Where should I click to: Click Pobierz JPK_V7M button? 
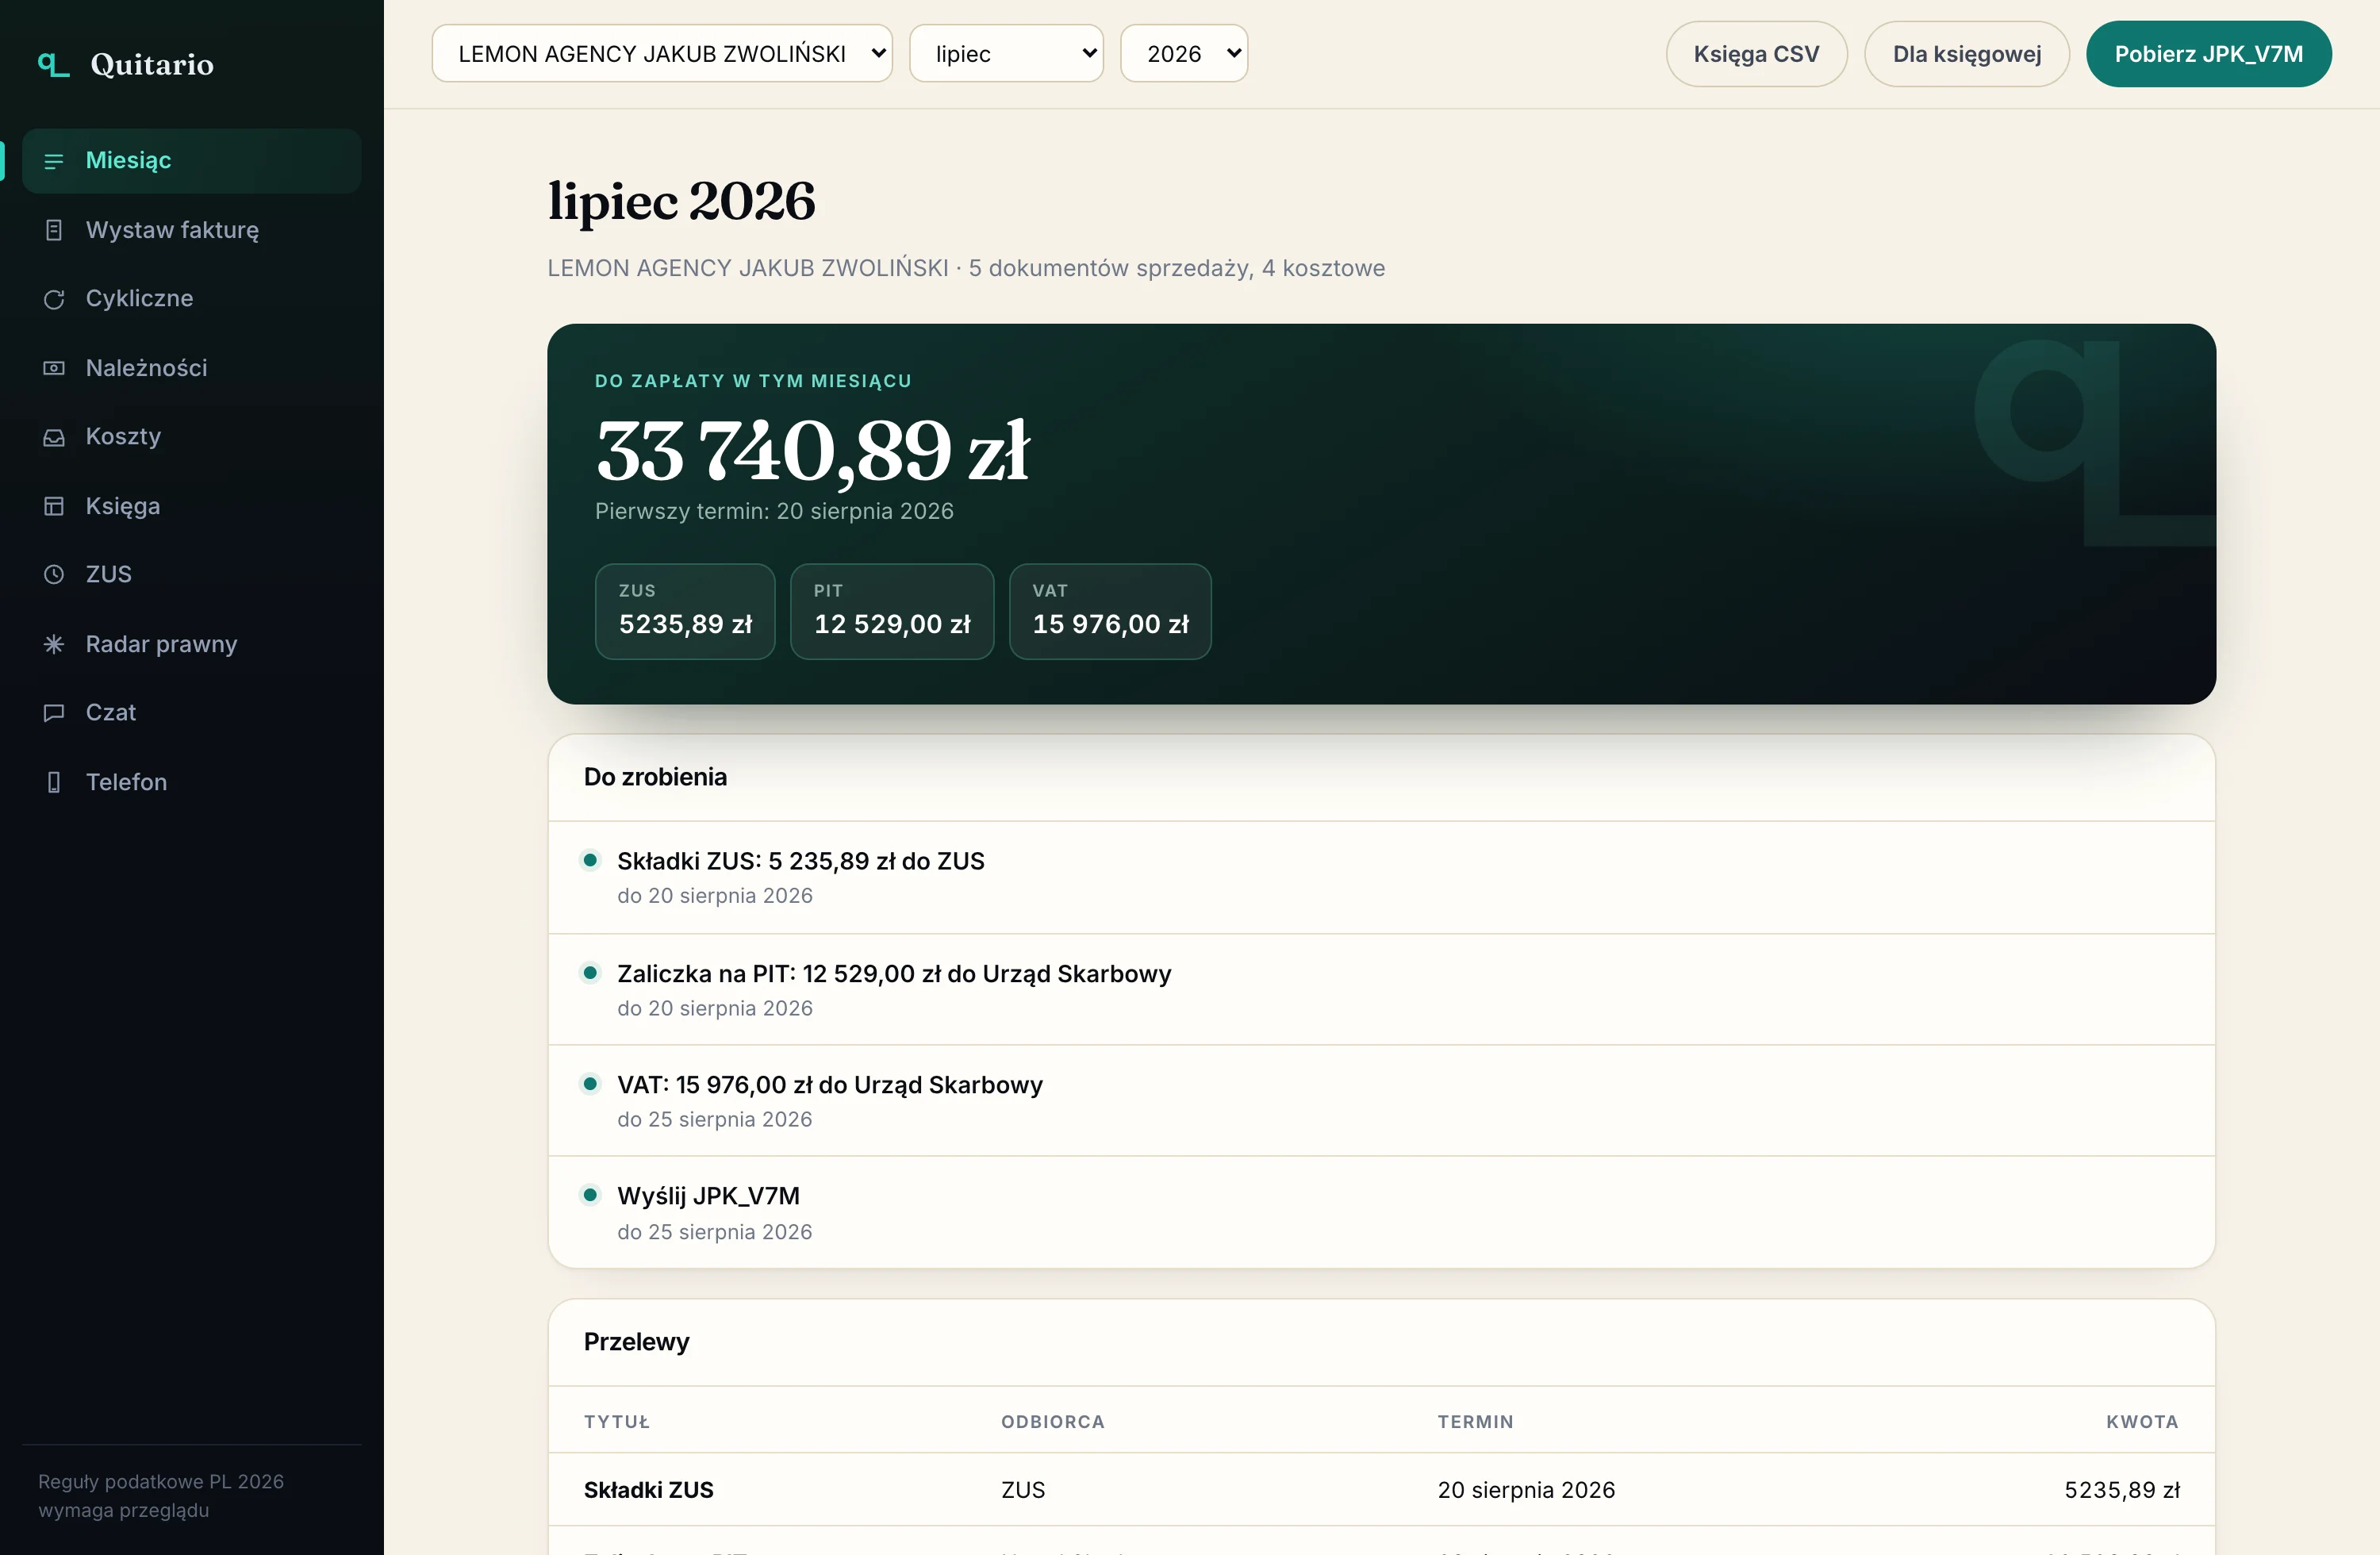(2208, 54)
